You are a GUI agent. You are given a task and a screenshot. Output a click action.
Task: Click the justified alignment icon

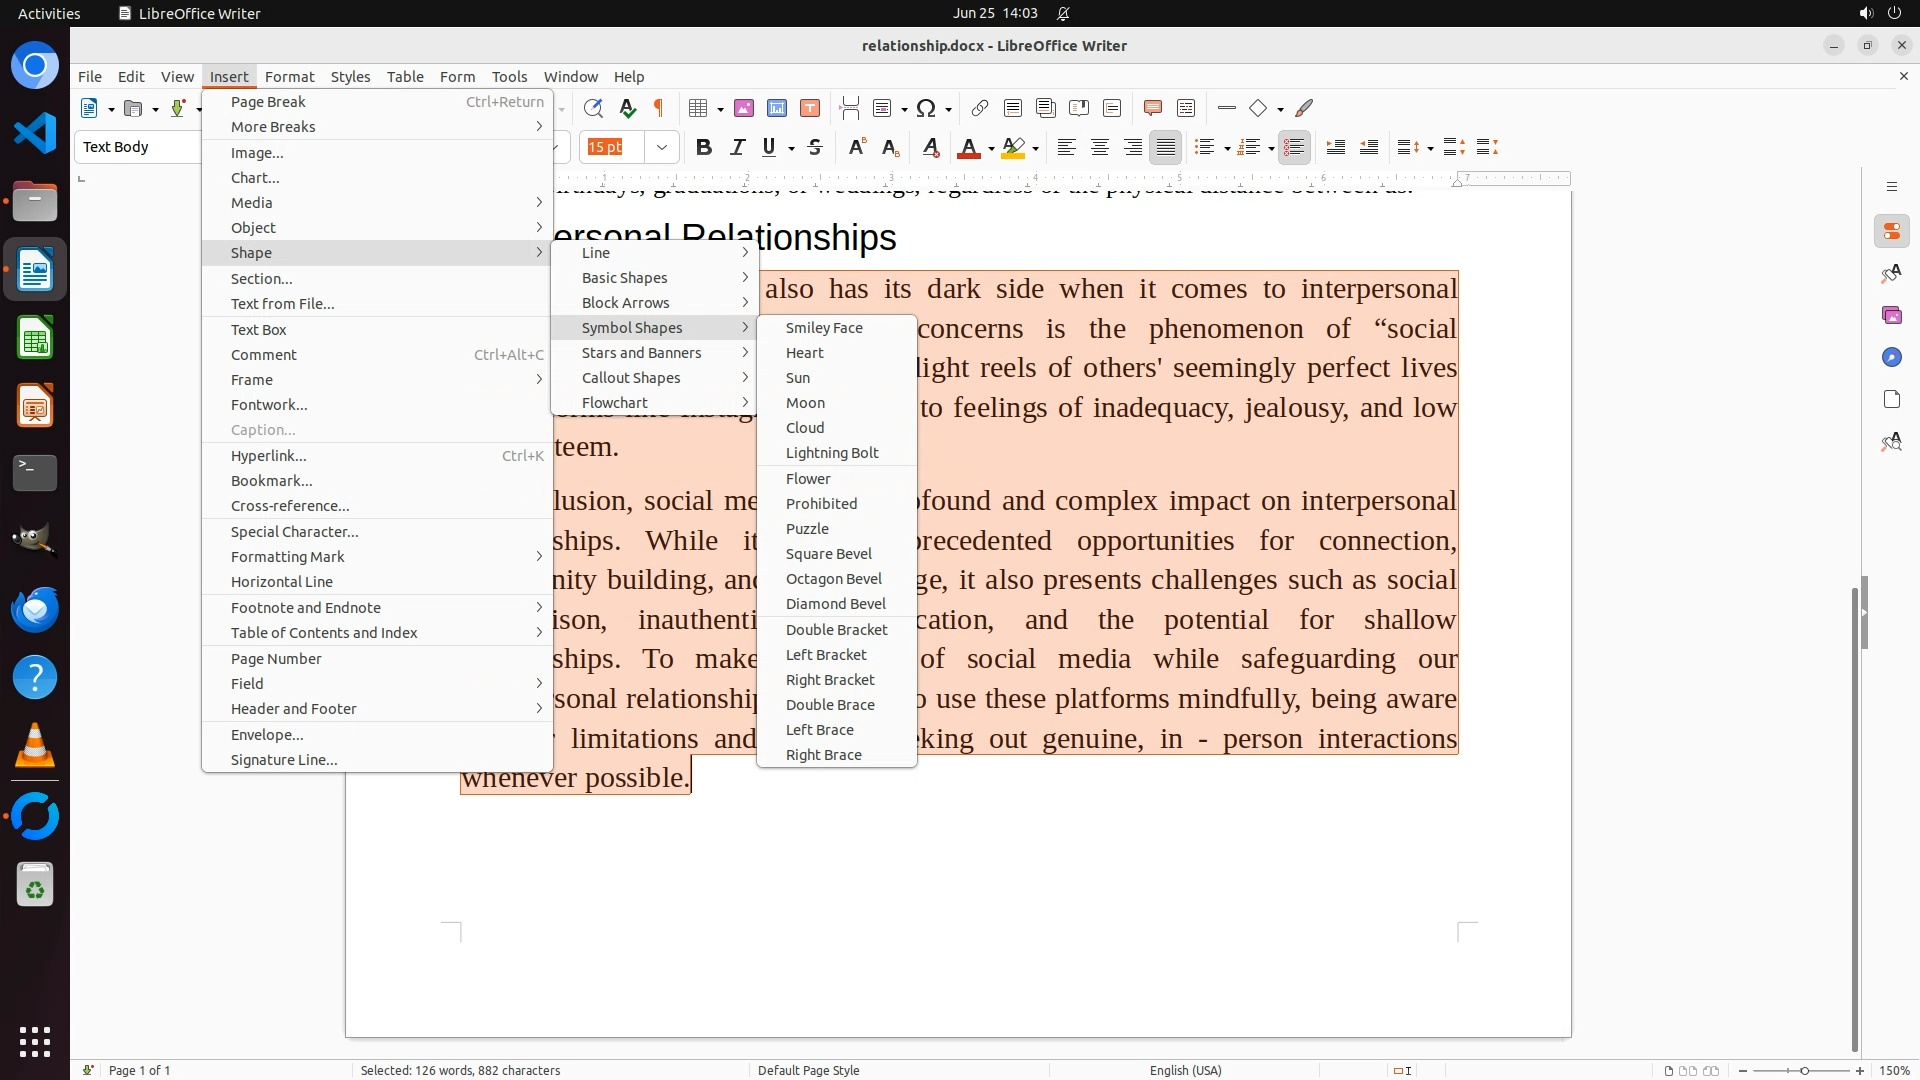(x=1166, y=147)
